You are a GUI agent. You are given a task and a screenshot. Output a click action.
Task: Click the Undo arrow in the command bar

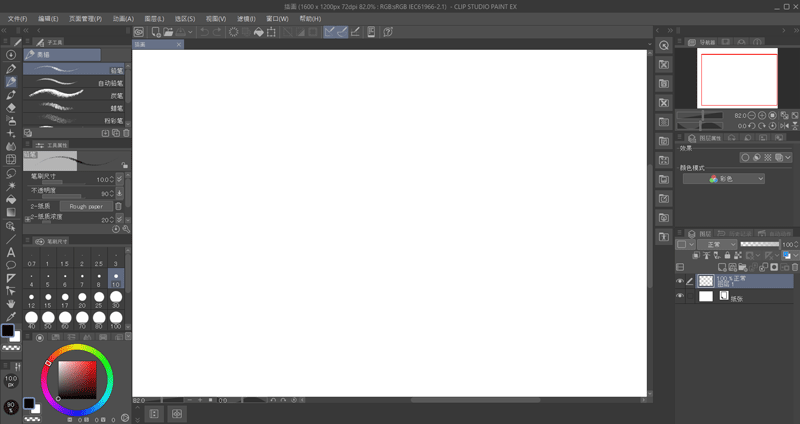pos(204,32)
